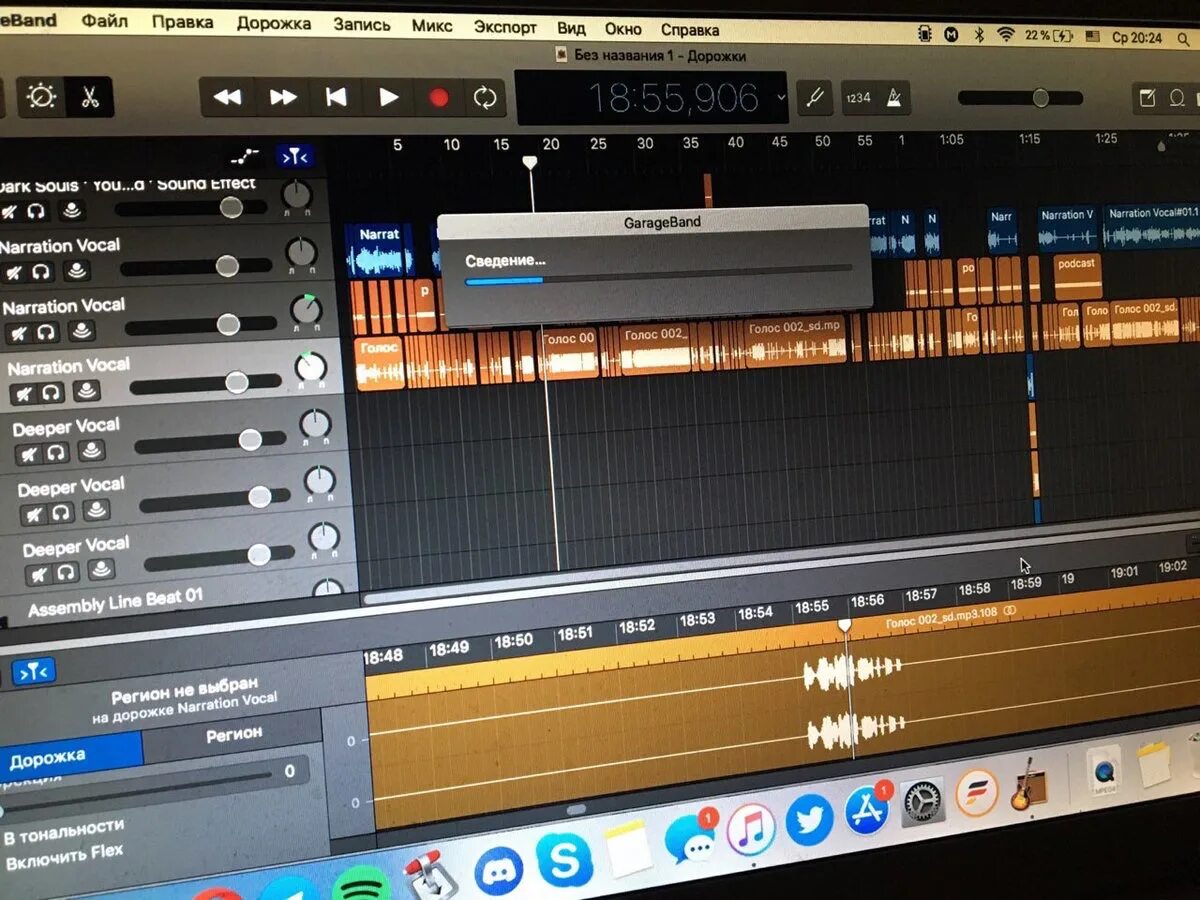The width and height of the screenshot is (1200, 900).
Task: Go to beginning of project button
Action: [336, 97]
